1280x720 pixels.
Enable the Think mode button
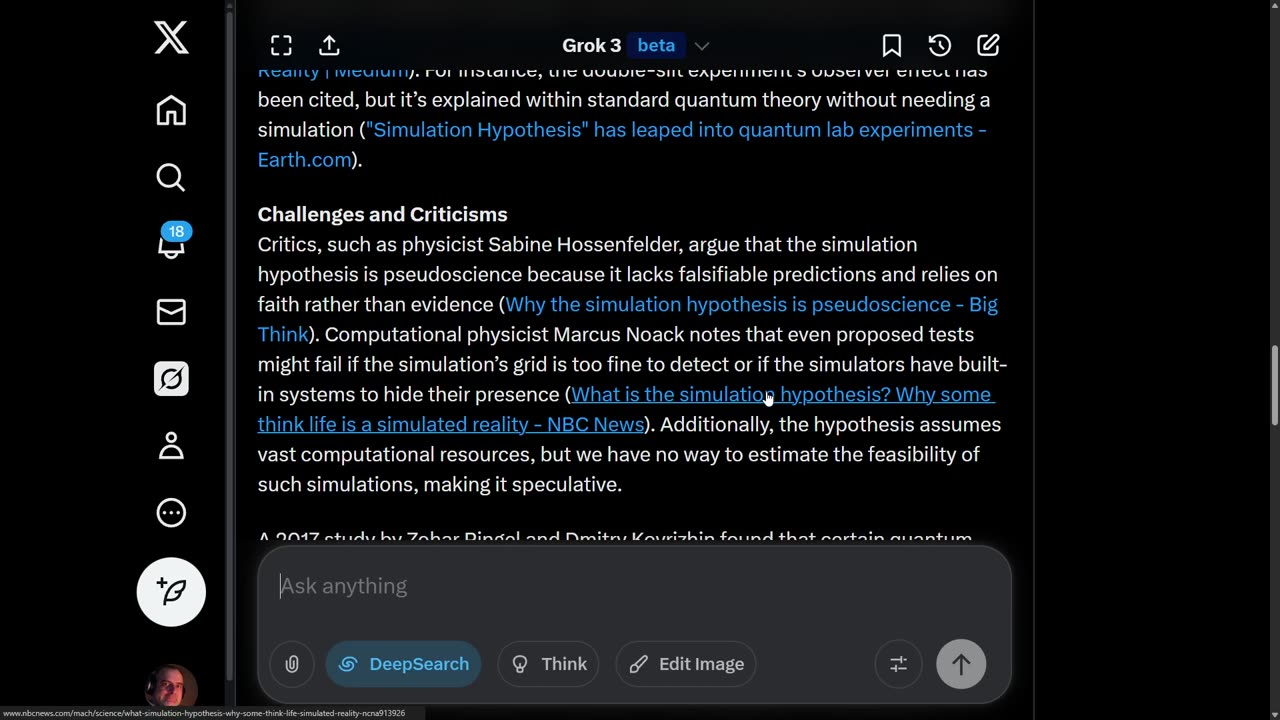(548, 664)
